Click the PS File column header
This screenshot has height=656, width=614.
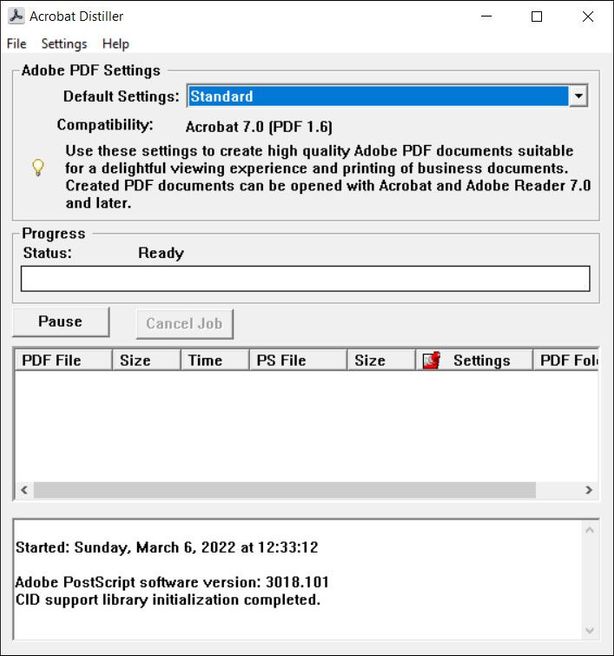(298, 360)
